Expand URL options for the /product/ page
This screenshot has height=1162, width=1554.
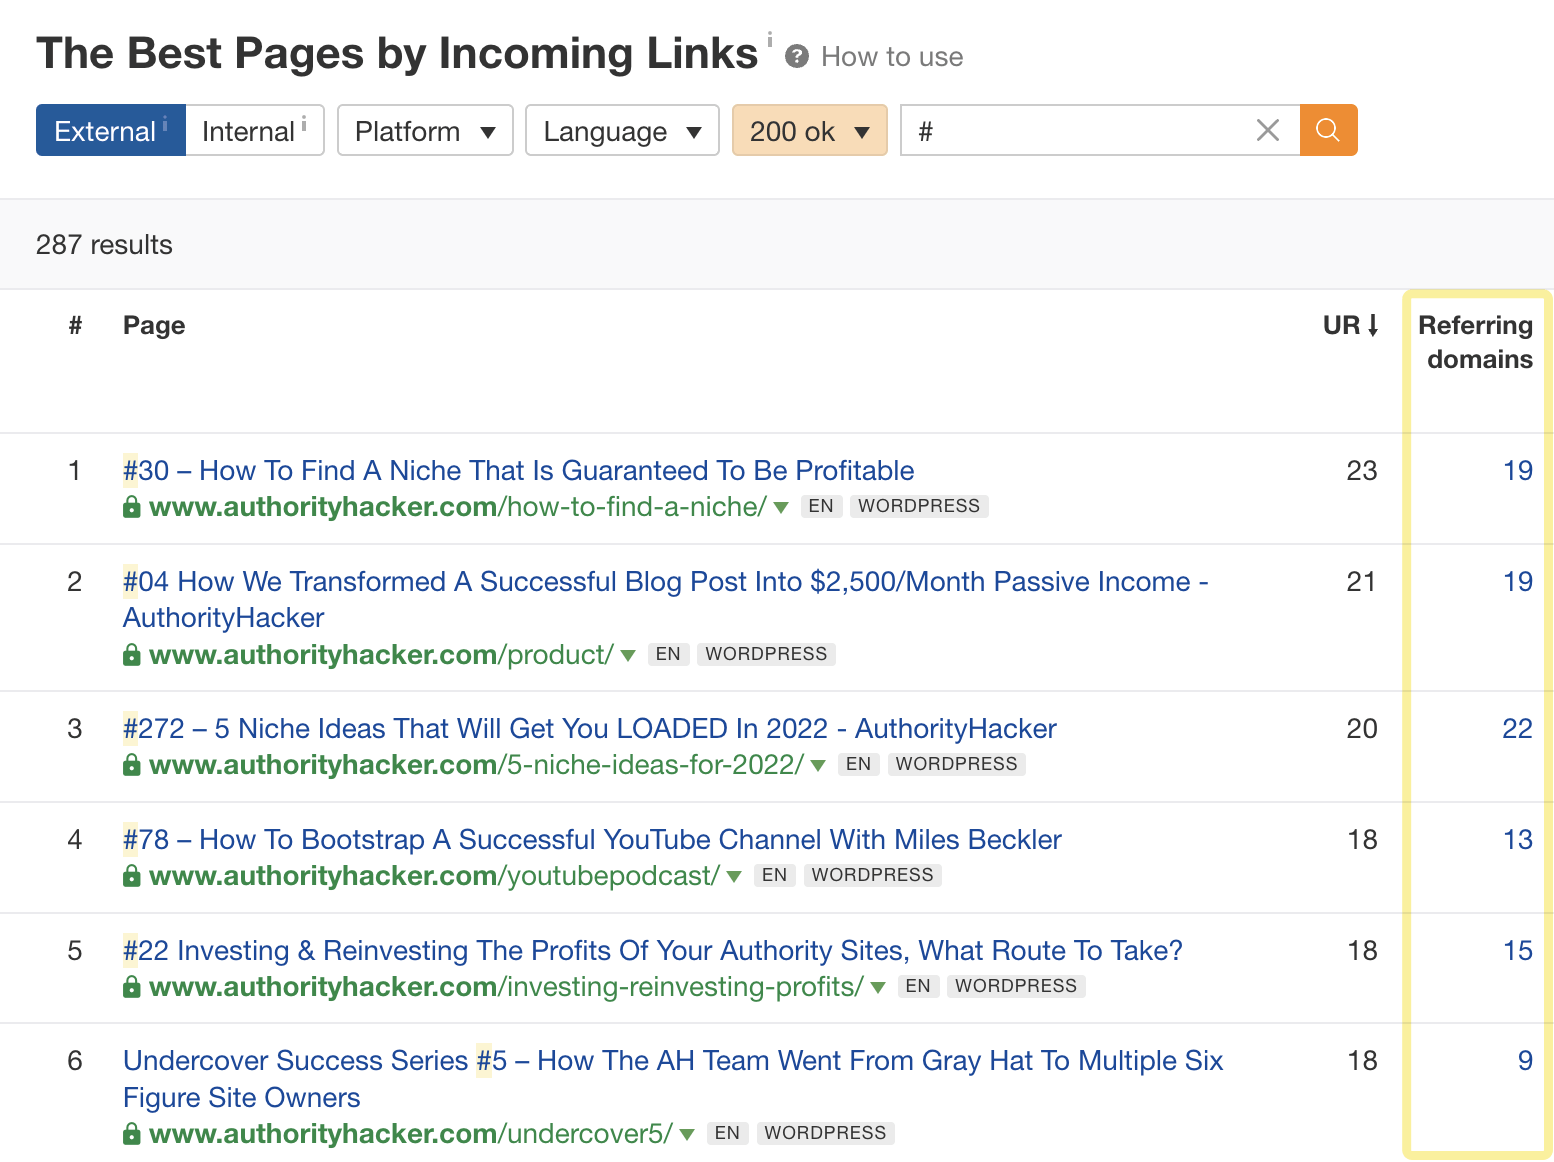[x=627, y=655]
